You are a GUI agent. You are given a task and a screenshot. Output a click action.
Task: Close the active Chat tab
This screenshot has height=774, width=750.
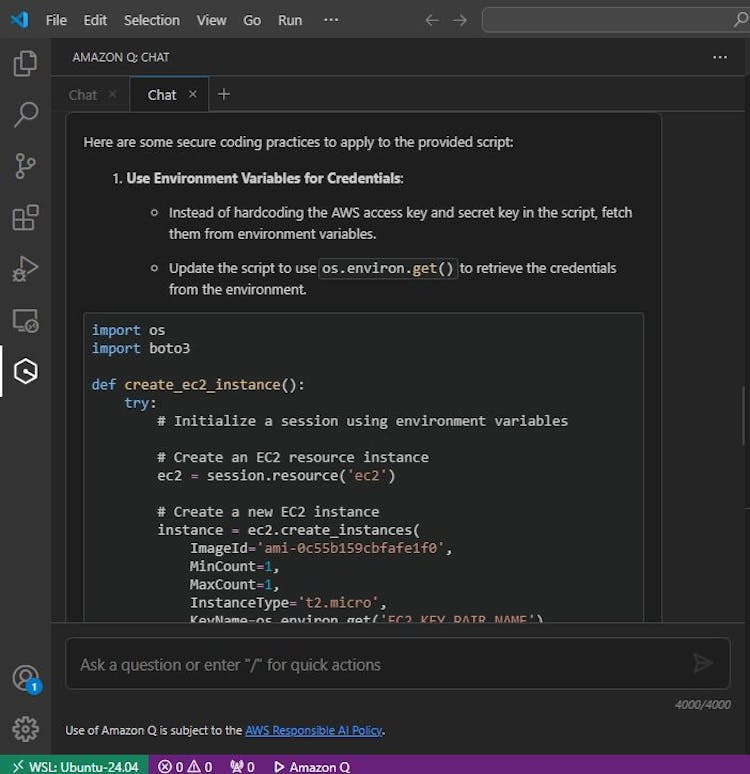[193, 94]
